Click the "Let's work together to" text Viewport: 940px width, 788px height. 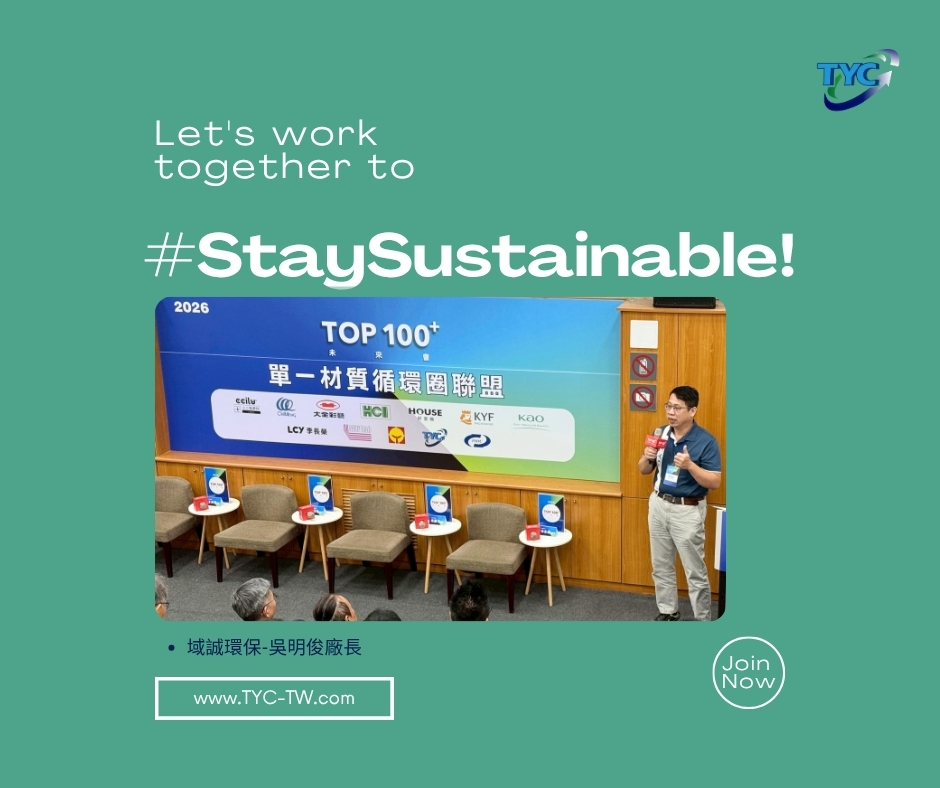(x=284, y=151)
